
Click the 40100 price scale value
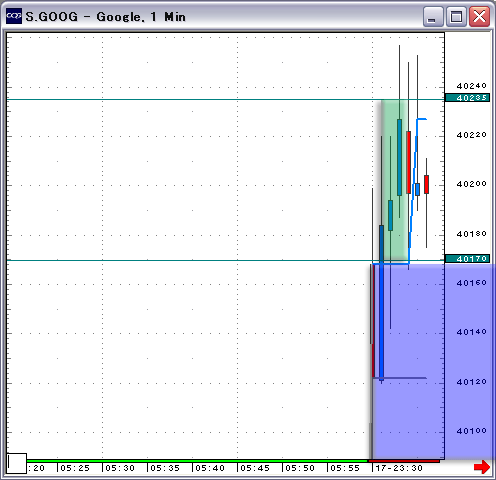click(x=471, y=431)
